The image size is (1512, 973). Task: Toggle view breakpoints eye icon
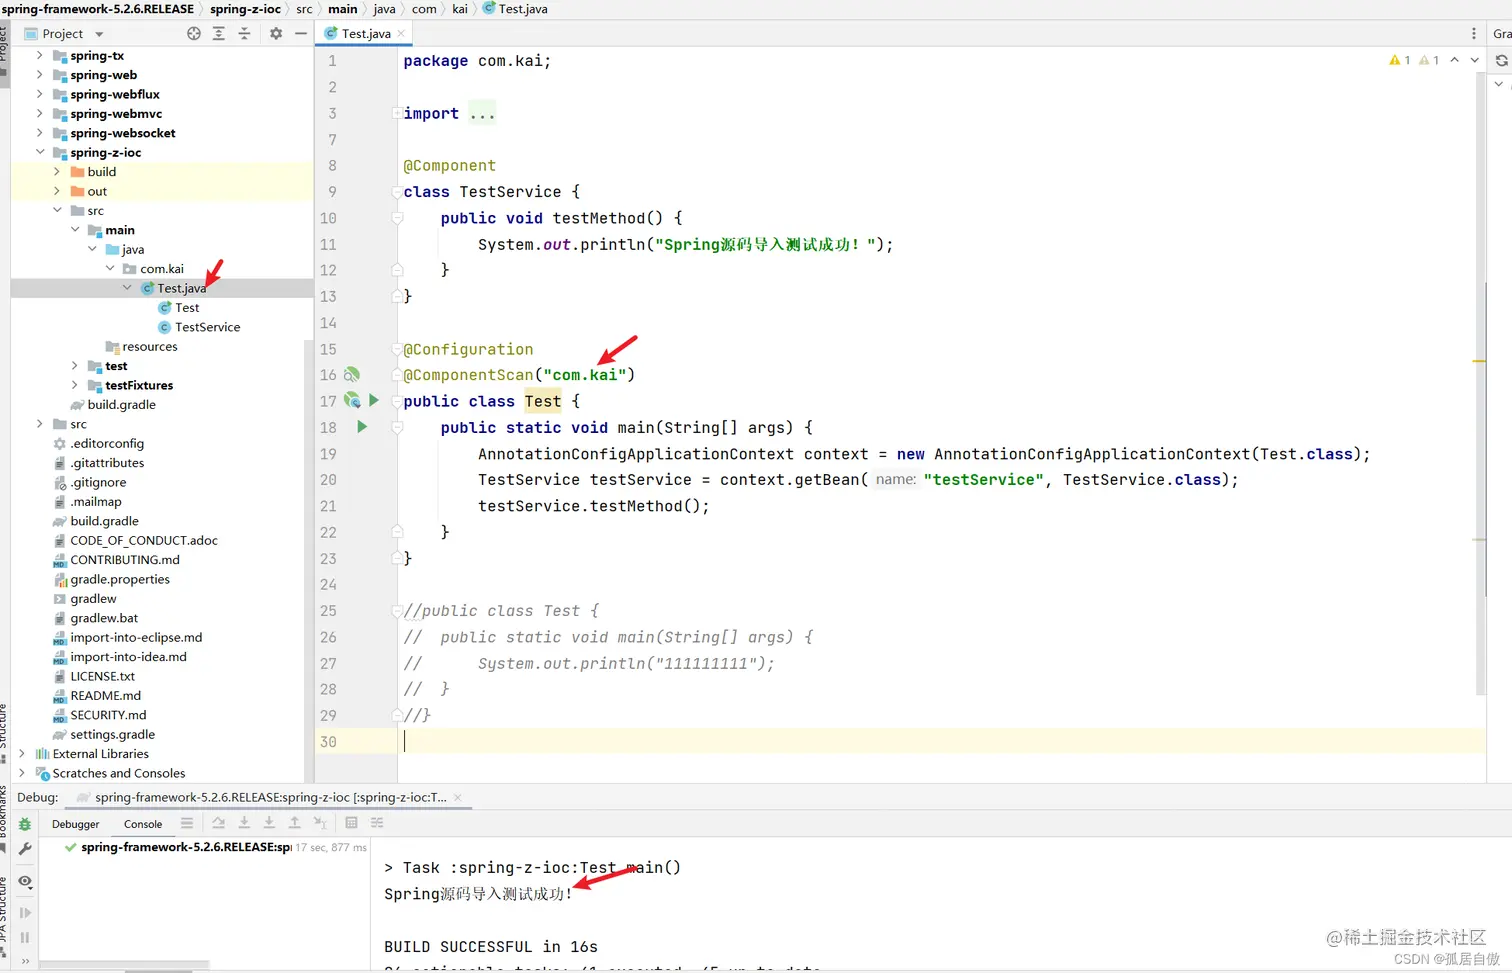coord(25,882)
